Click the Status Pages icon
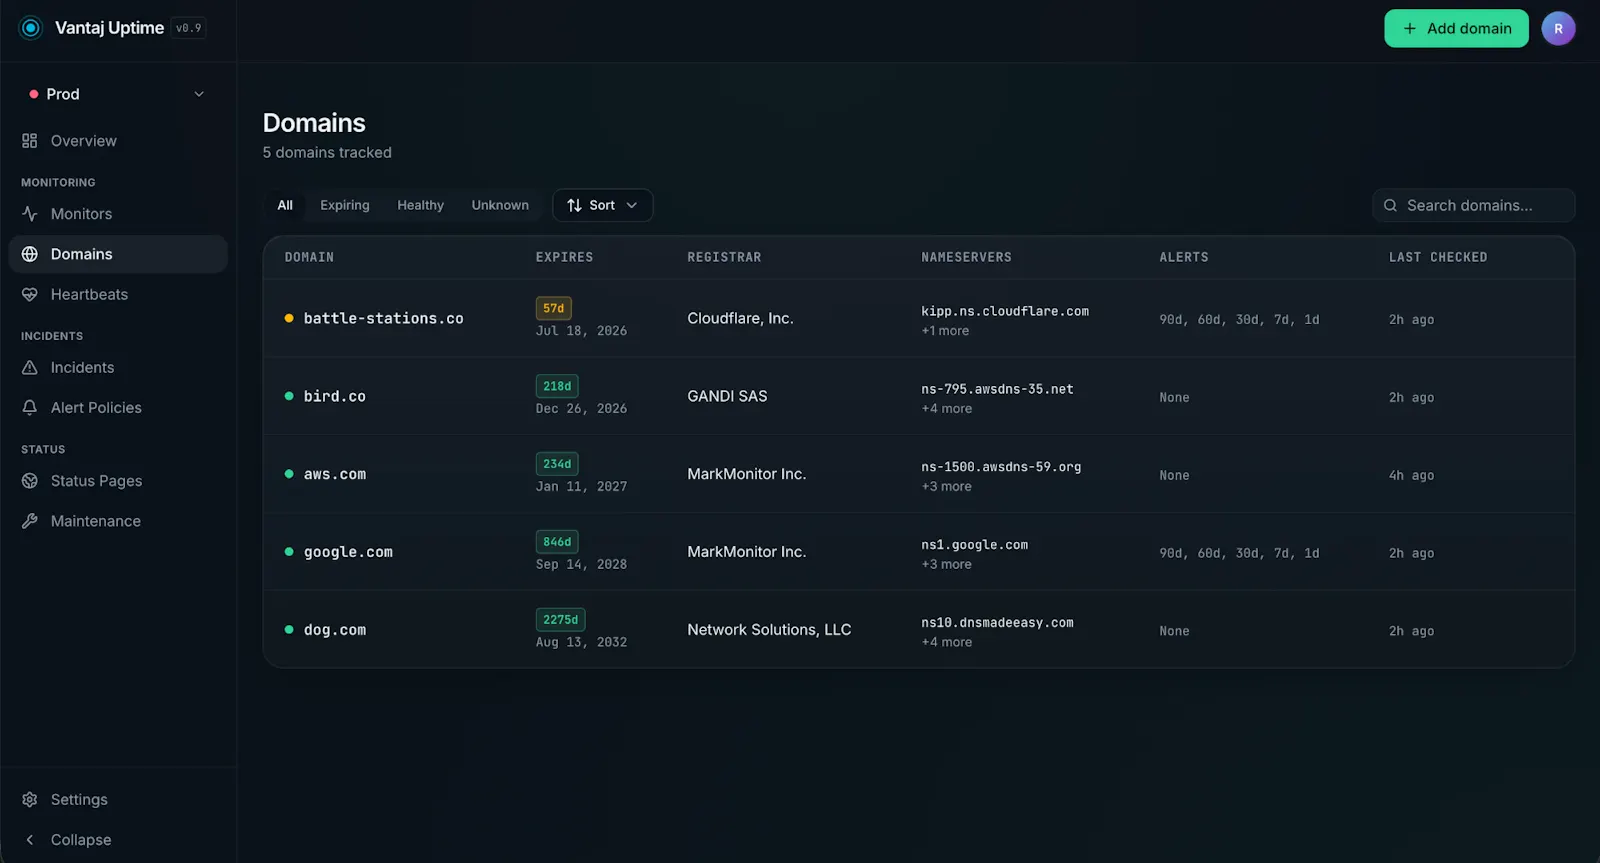 (30, 481)
